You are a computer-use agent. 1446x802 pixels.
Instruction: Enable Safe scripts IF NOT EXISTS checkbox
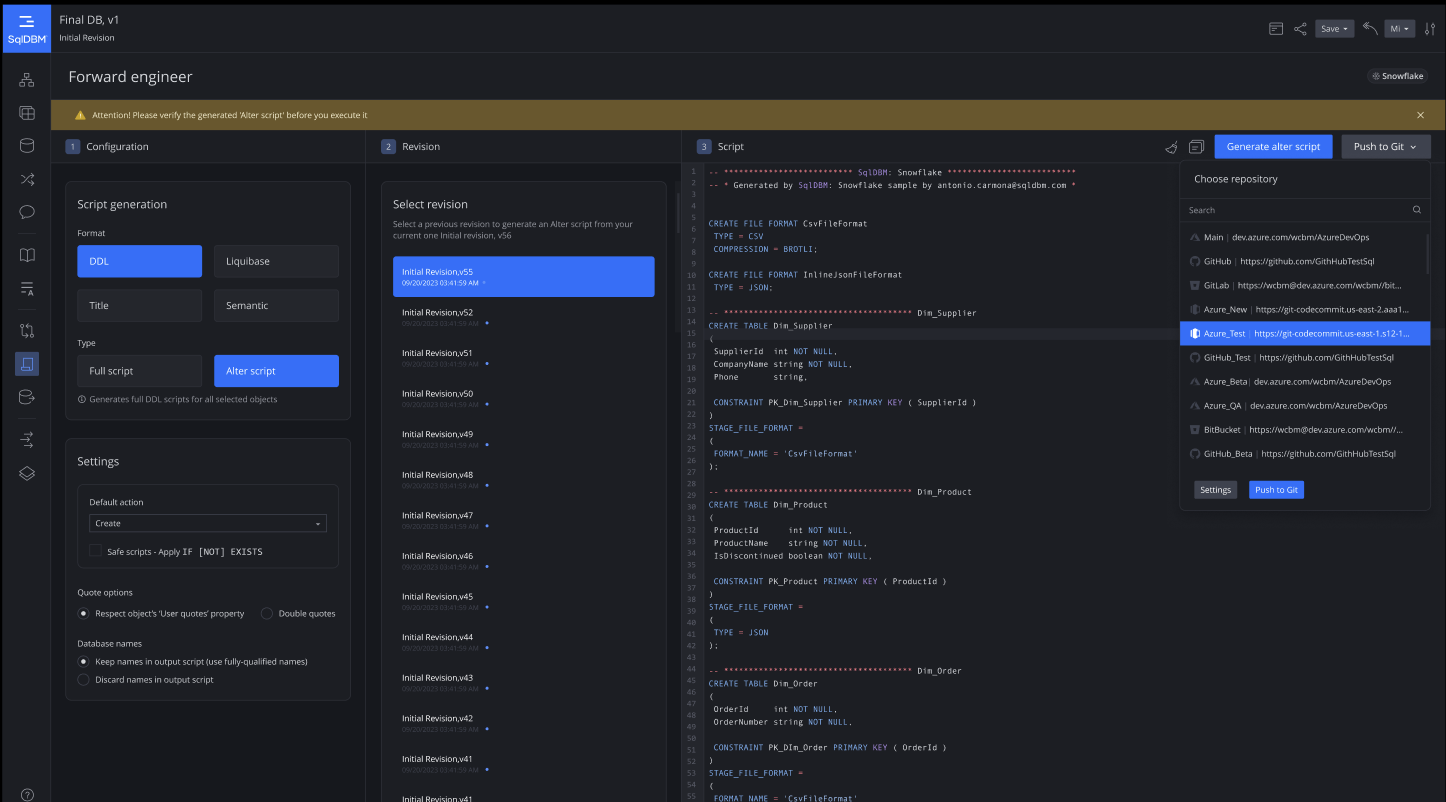pos(96,551)
